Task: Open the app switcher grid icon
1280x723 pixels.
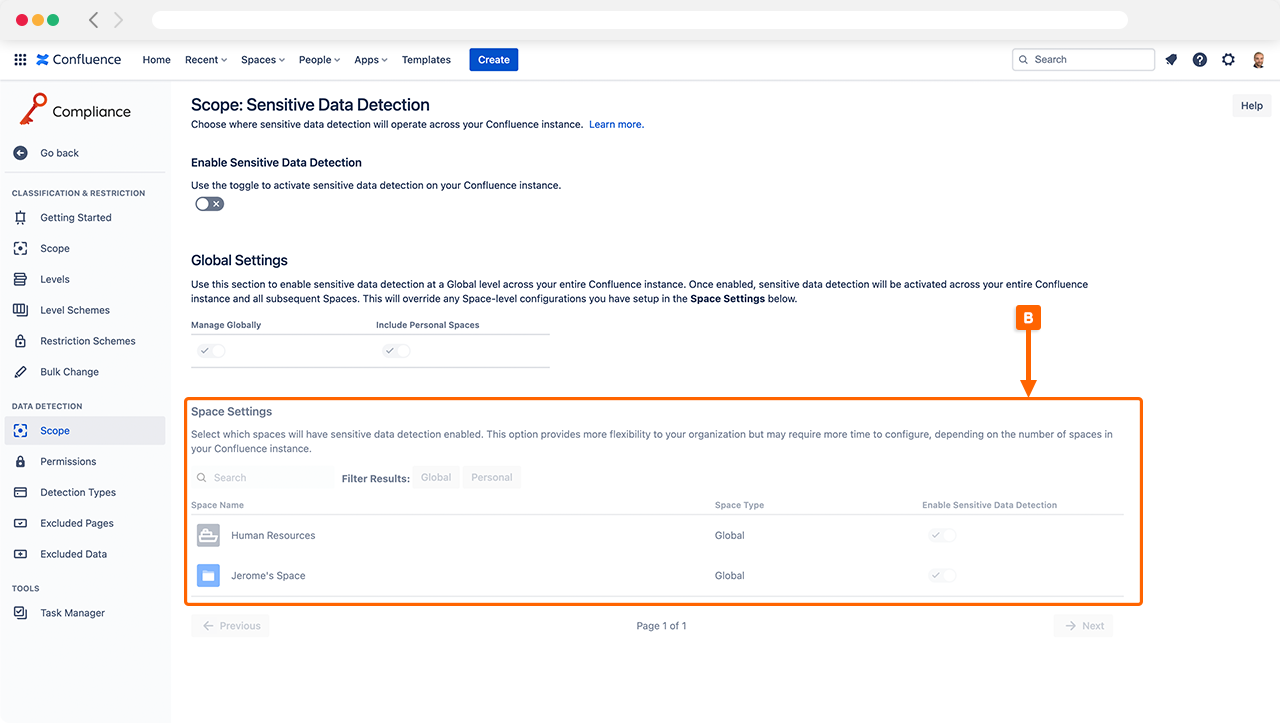Action: point(20,60)
